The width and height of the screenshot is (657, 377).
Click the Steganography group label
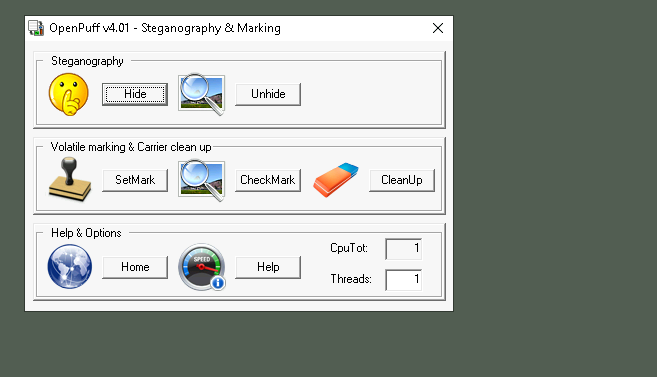point(87,61)
